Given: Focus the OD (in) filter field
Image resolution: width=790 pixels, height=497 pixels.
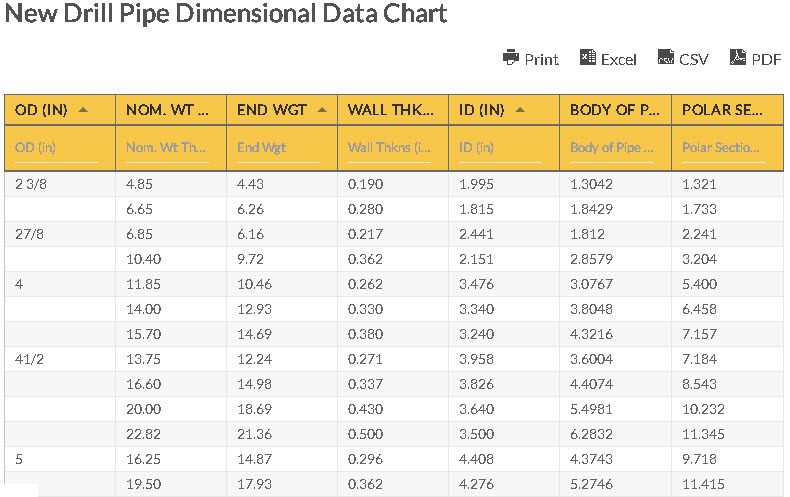Looking at the screenshot, I should 57,148.
